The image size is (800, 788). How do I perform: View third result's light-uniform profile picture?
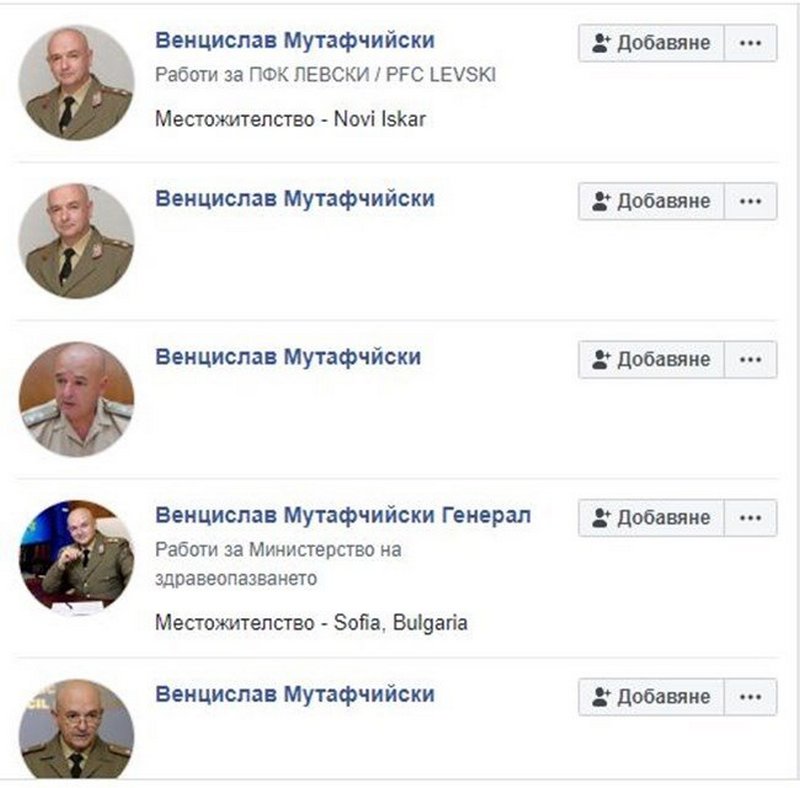[x=77, y=399]
